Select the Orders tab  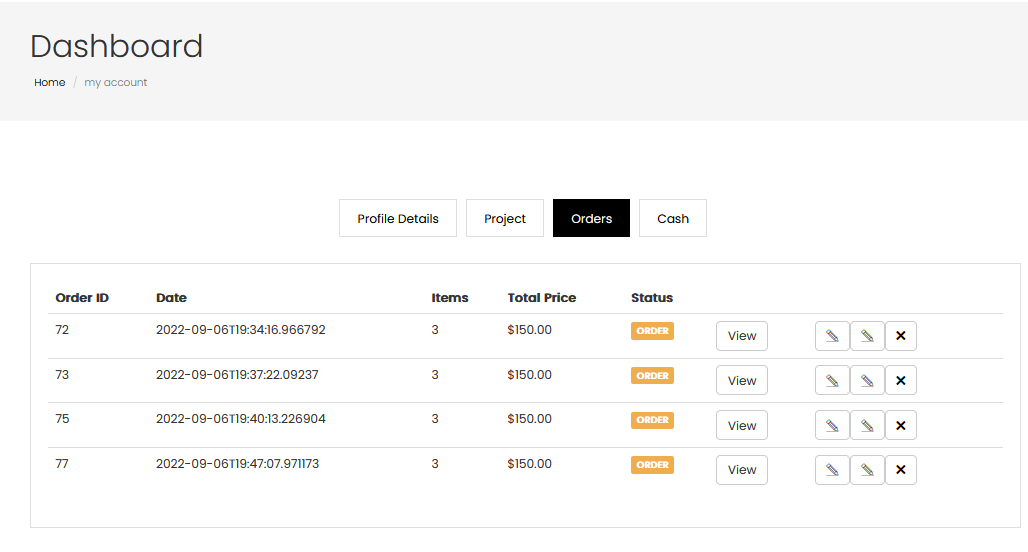tap(591, 218)
